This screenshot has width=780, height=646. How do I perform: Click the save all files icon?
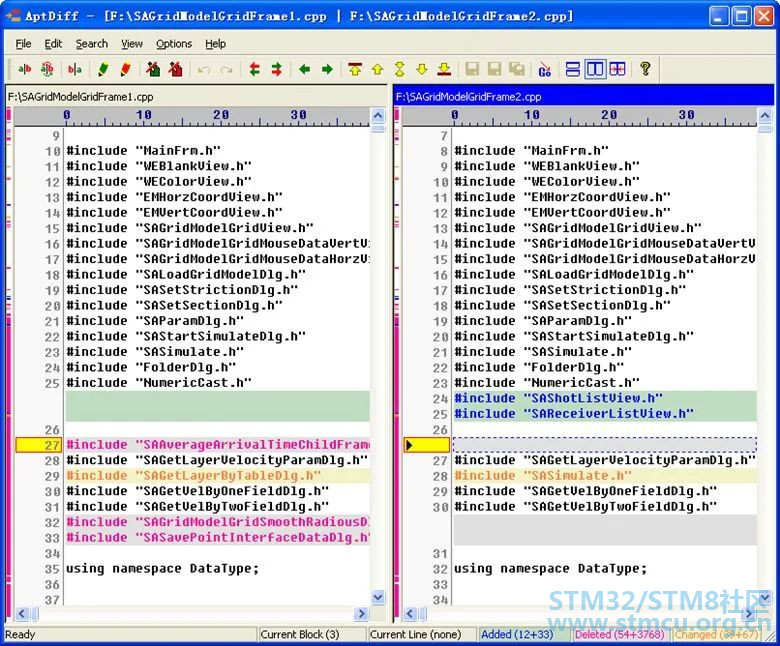[517, 69]
